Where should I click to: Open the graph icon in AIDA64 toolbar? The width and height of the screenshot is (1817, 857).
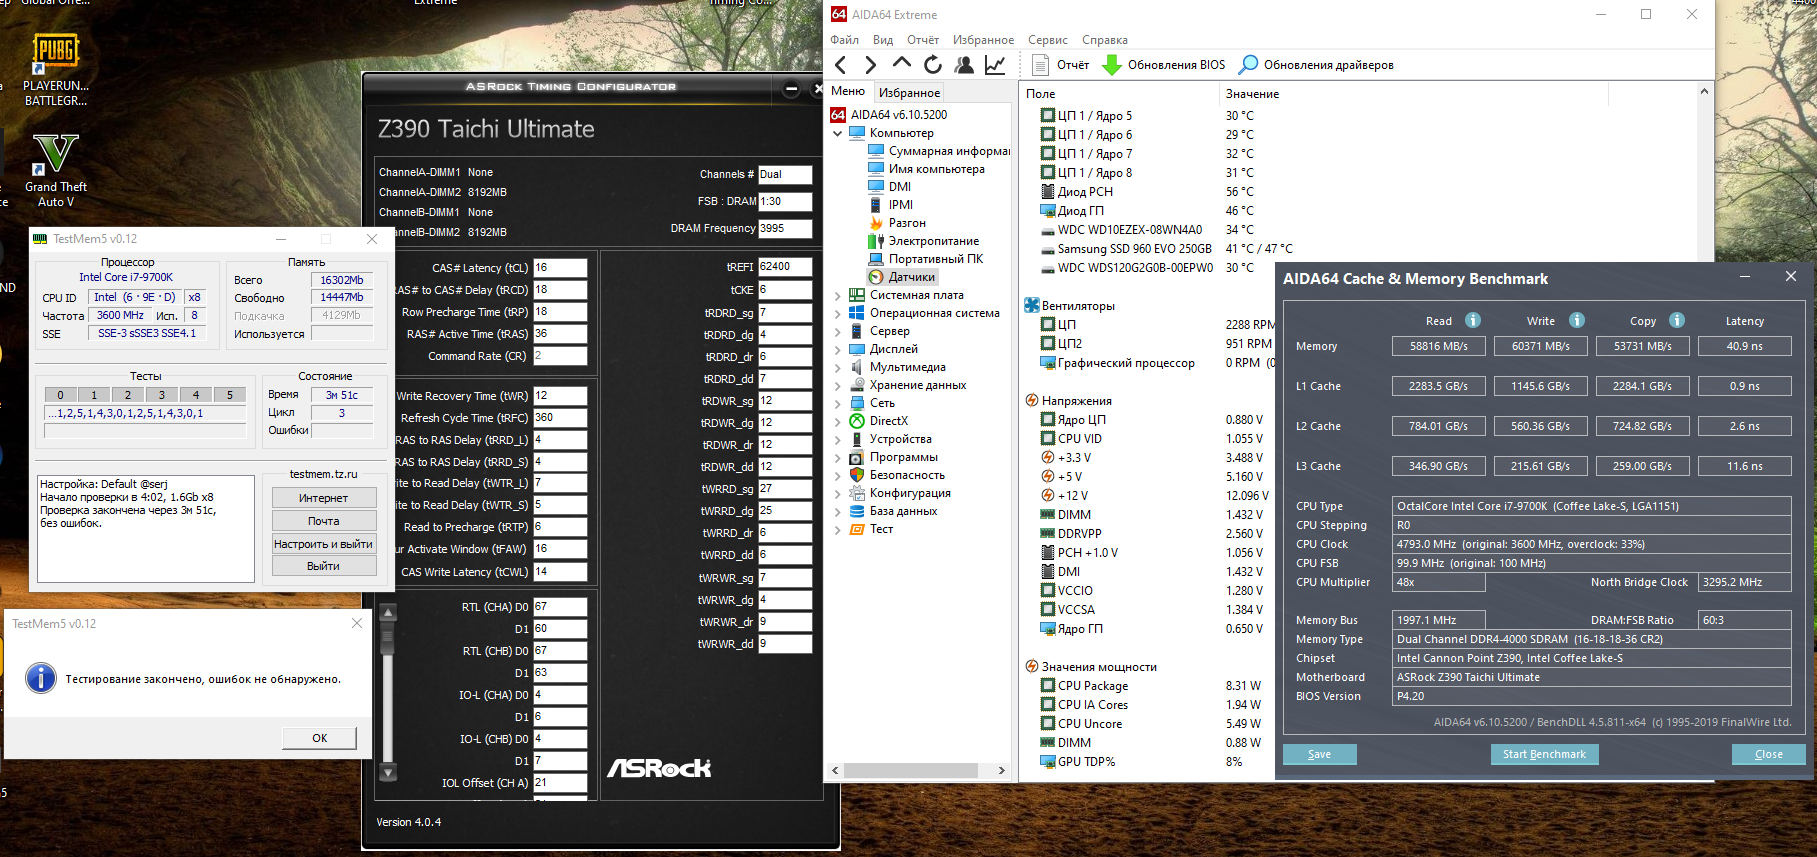tap(995, 65)
